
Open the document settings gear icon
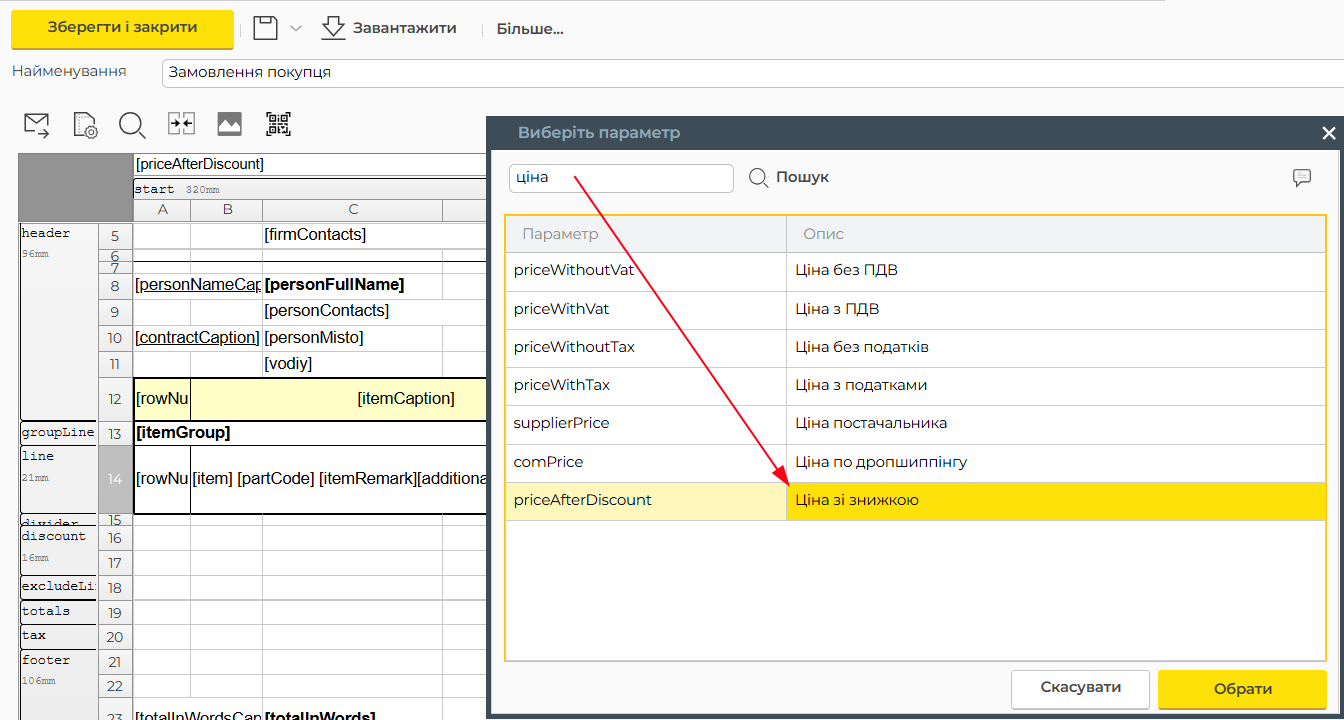[x=85, y=125]
